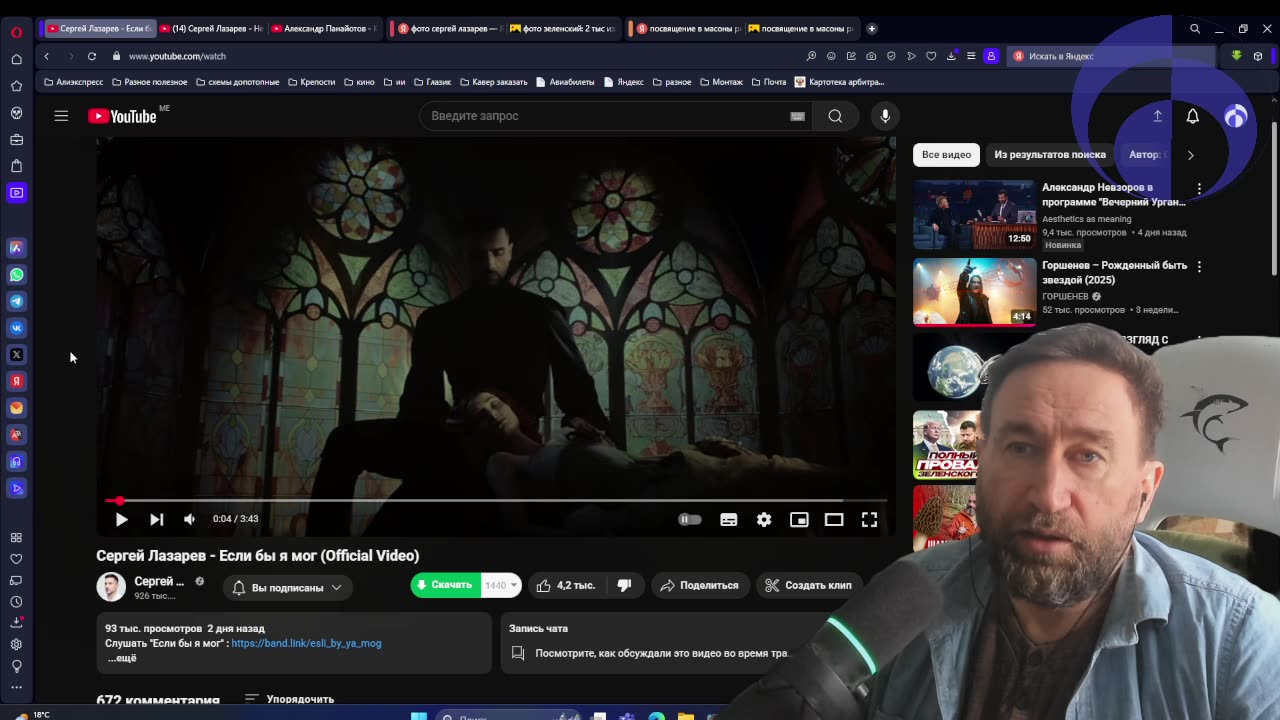Open Opera sidebar bookmarks heart
Viewport: 1280px width, 720px height.
[16, 559]
